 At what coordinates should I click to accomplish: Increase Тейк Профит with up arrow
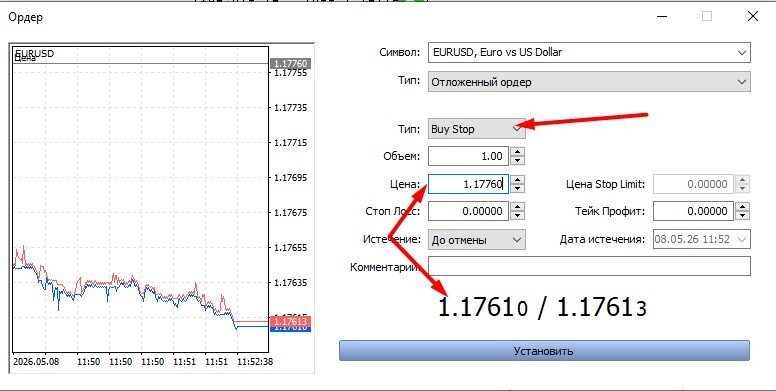[742, 207]
